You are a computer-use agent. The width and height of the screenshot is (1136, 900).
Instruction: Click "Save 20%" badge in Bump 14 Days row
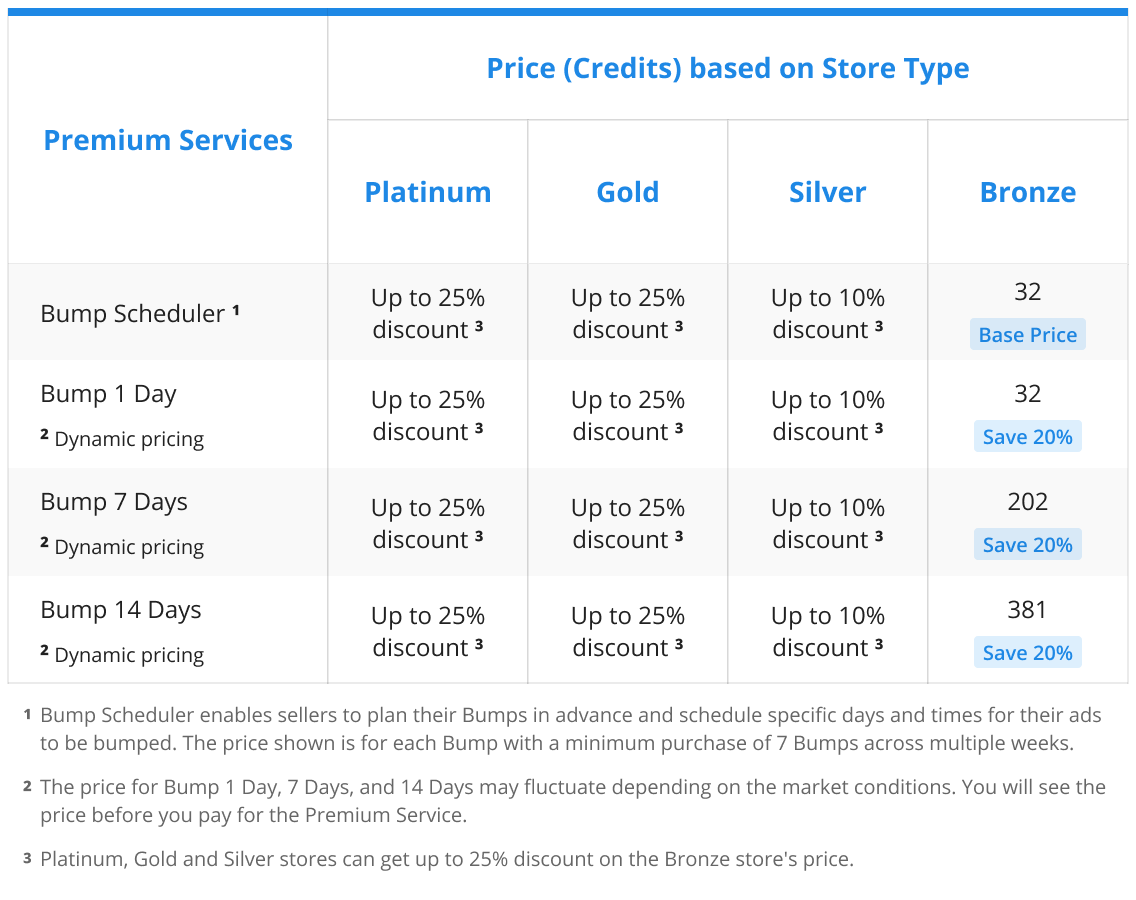tap(1028, 653)
